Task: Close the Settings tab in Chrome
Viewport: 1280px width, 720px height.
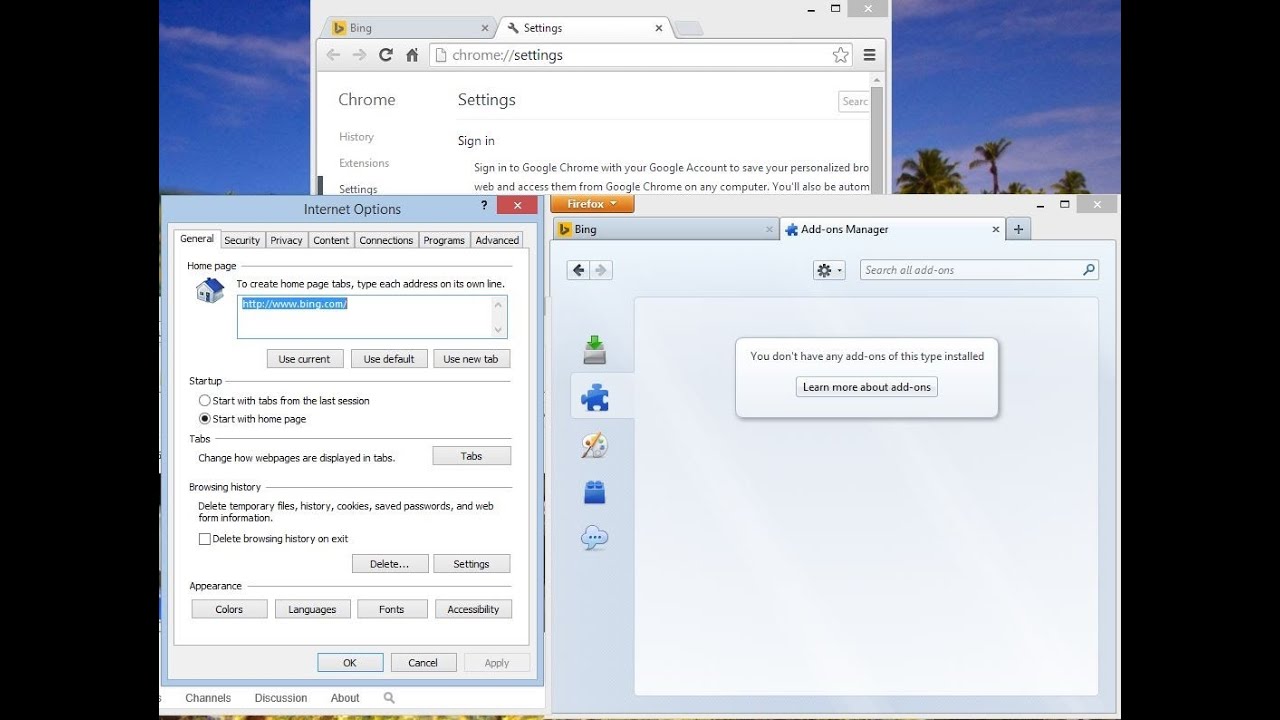Action: pos(659,28)
